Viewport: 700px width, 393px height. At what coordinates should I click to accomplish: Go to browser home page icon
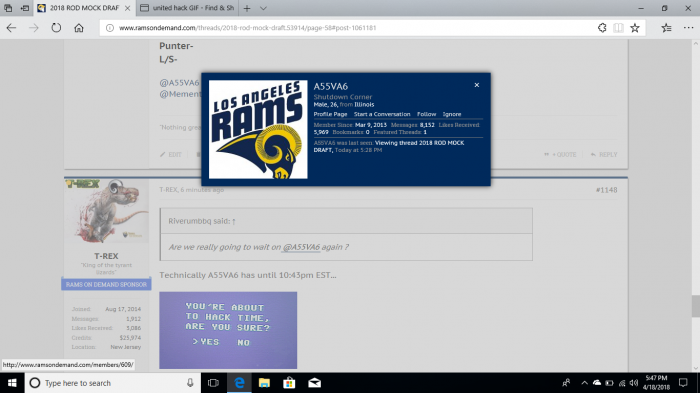pos(79,28)
